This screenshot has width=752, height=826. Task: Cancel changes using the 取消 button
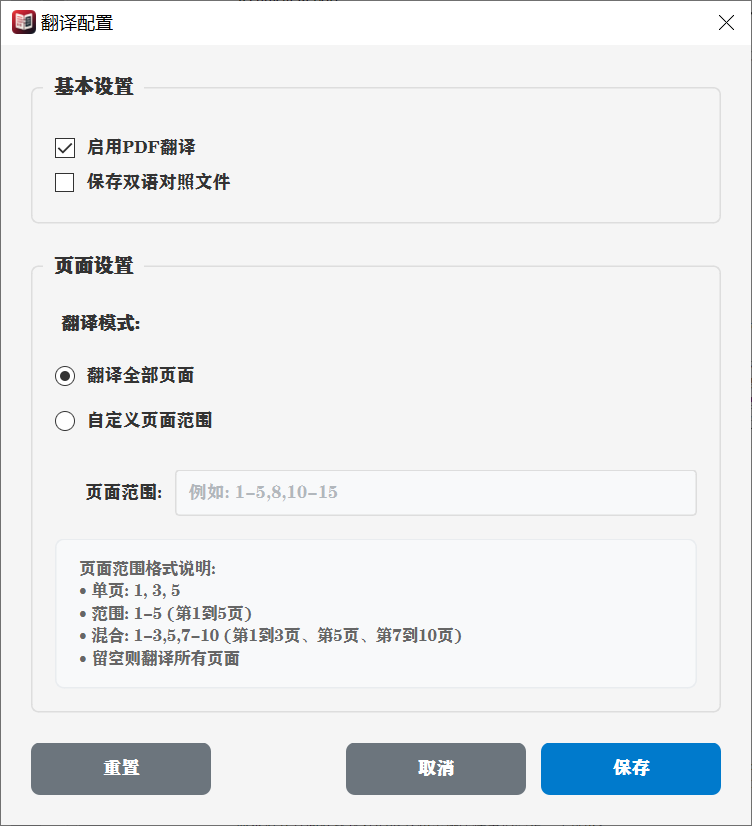[435, 769]
